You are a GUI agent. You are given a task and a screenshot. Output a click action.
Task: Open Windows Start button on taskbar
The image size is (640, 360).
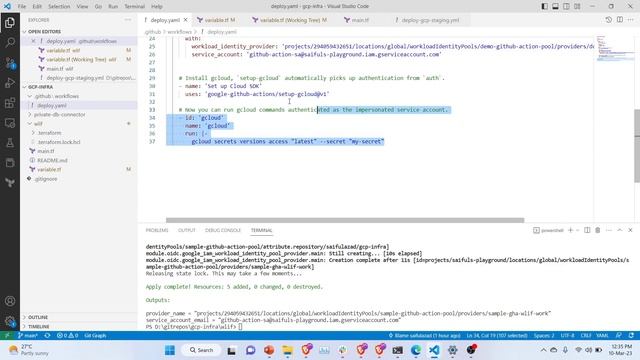(x=170, y=350)
